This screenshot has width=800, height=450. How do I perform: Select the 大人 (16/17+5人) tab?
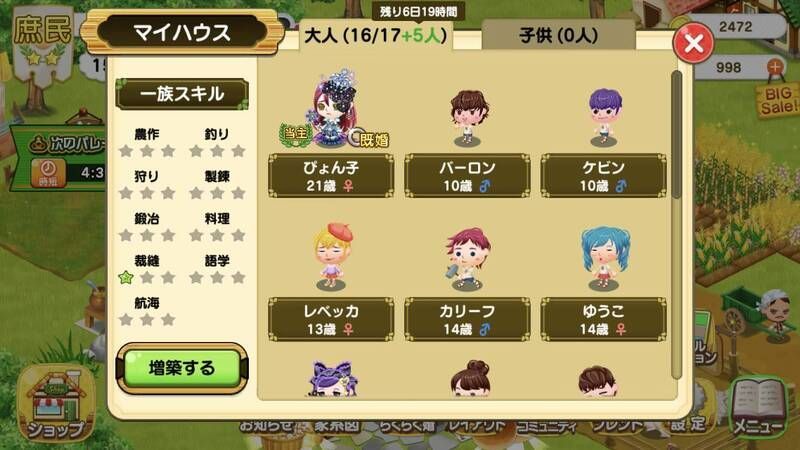click(376, 35)
